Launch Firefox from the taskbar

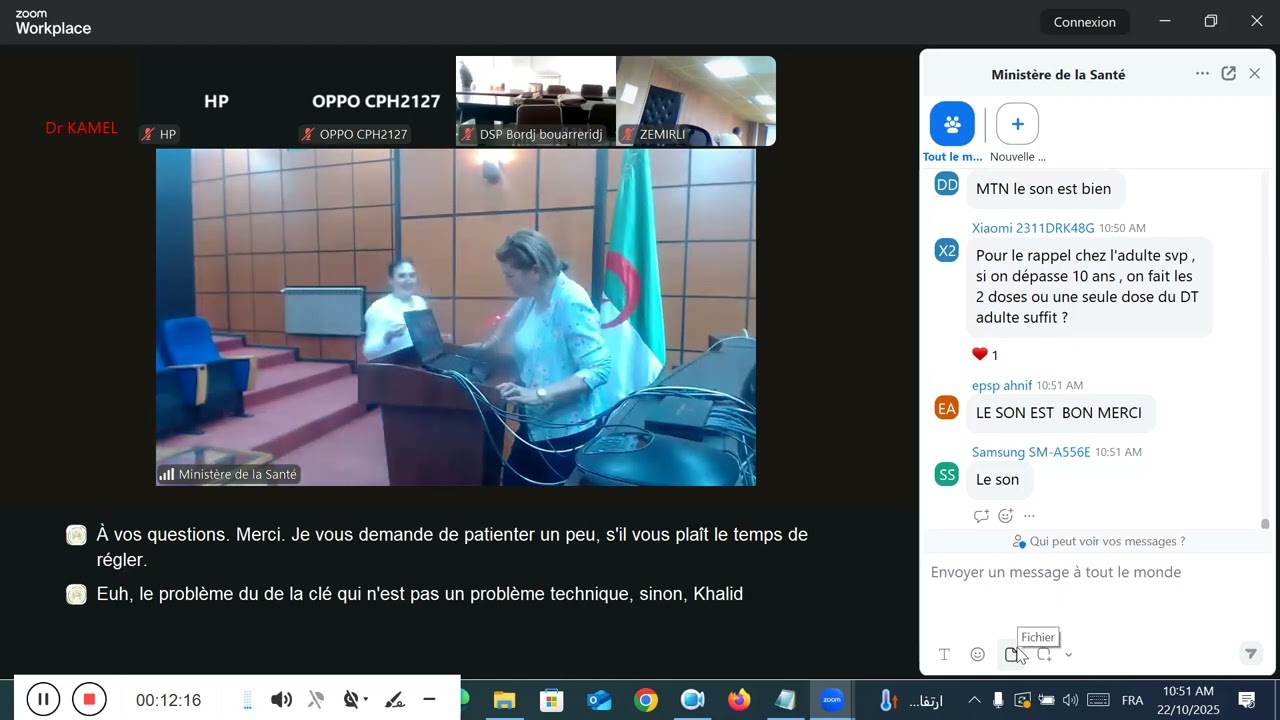(739, 700)
